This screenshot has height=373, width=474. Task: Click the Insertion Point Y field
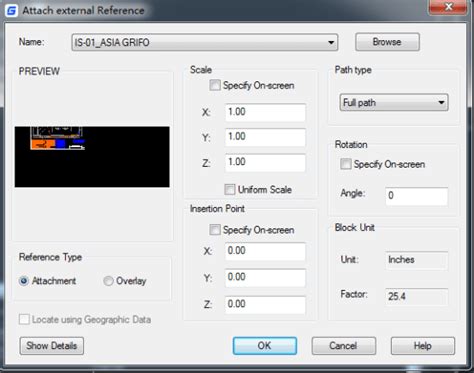point(265,278)
